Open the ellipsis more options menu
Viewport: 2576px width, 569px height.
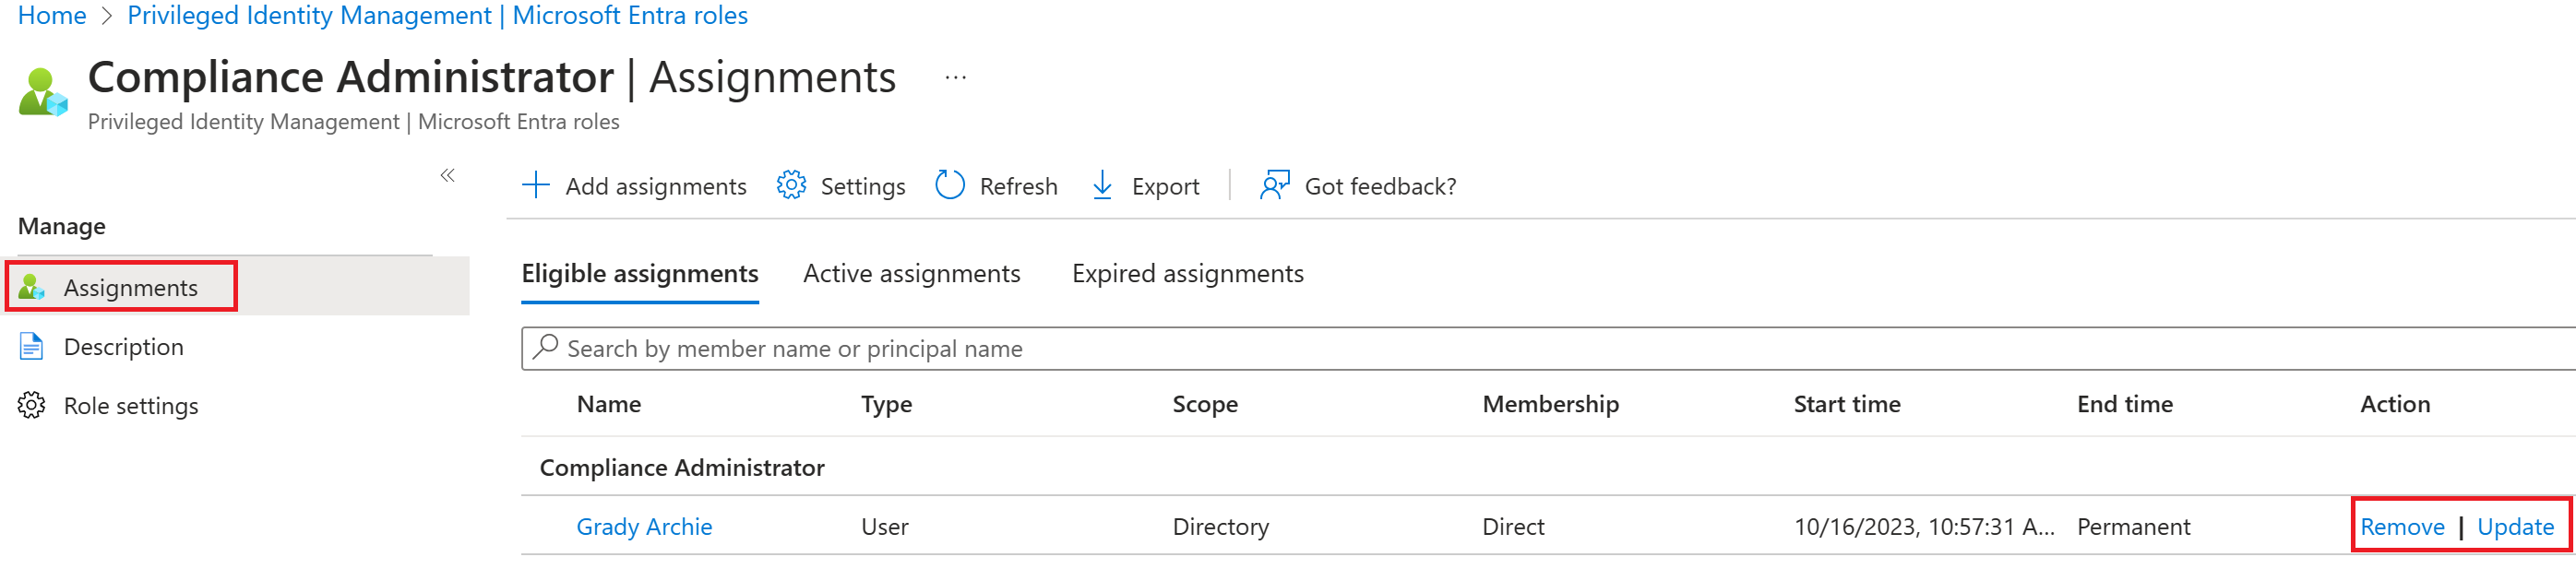(955, 78)
